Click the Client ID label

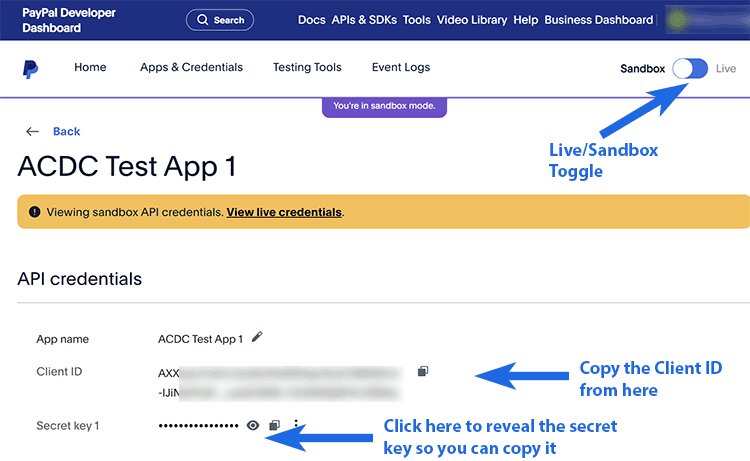(x=59, y=372)
